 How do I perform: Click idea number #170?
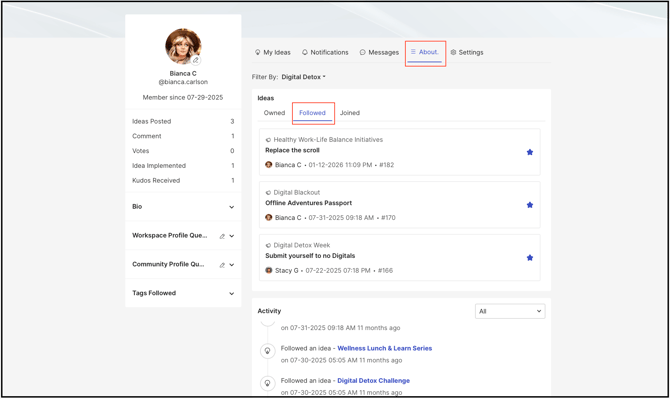pyautogui.click(x=388, y=218)
